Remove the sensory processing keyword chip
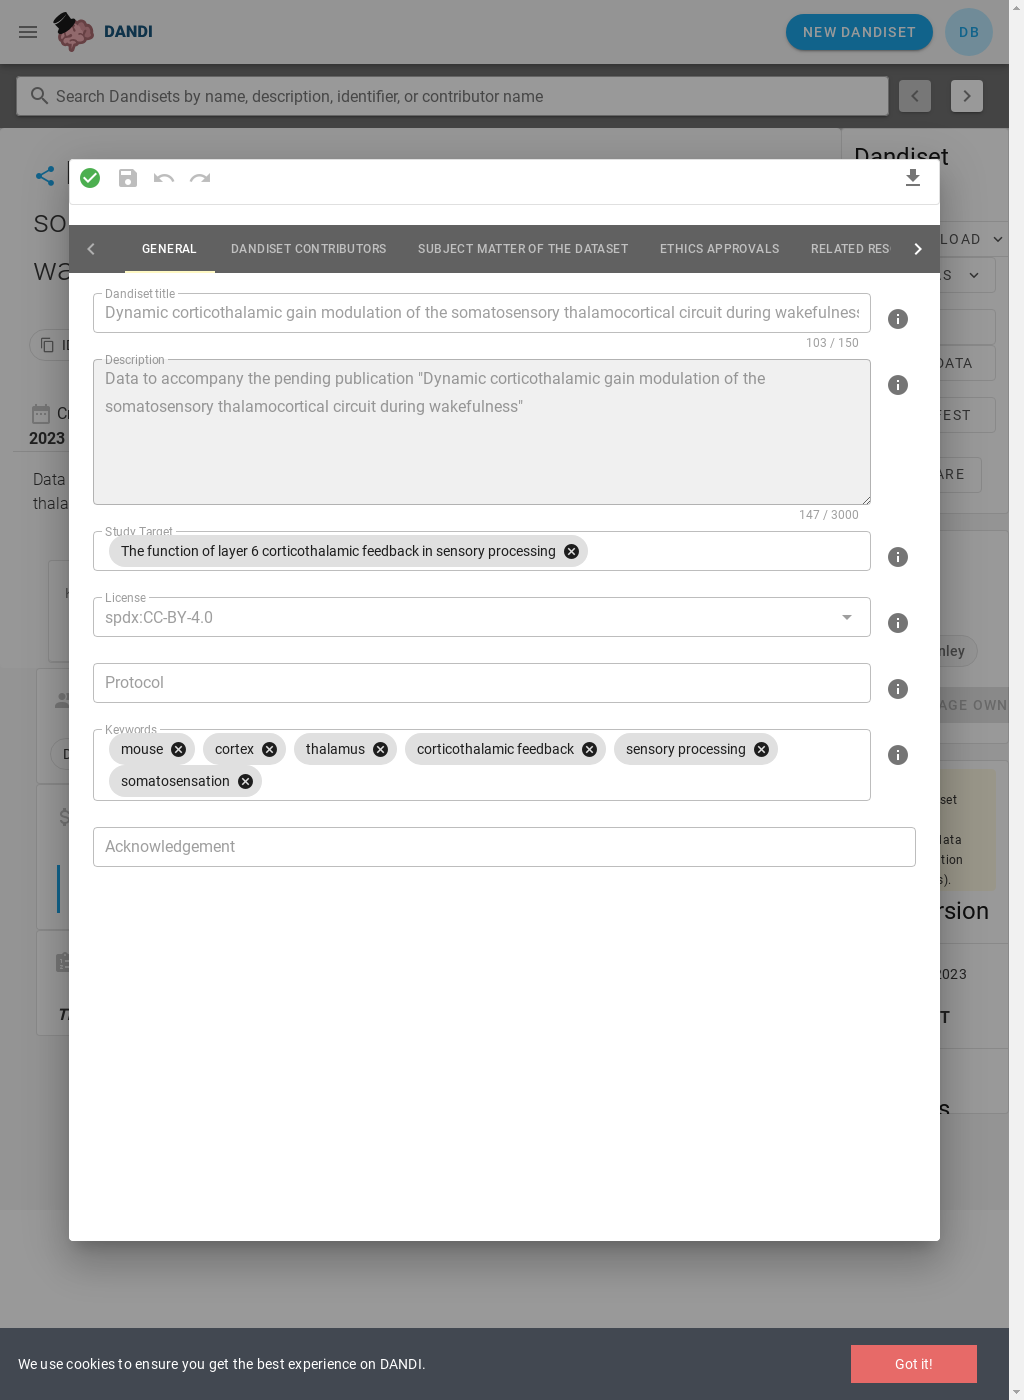Screen dimensions: 1024x1400 [761, 749]
